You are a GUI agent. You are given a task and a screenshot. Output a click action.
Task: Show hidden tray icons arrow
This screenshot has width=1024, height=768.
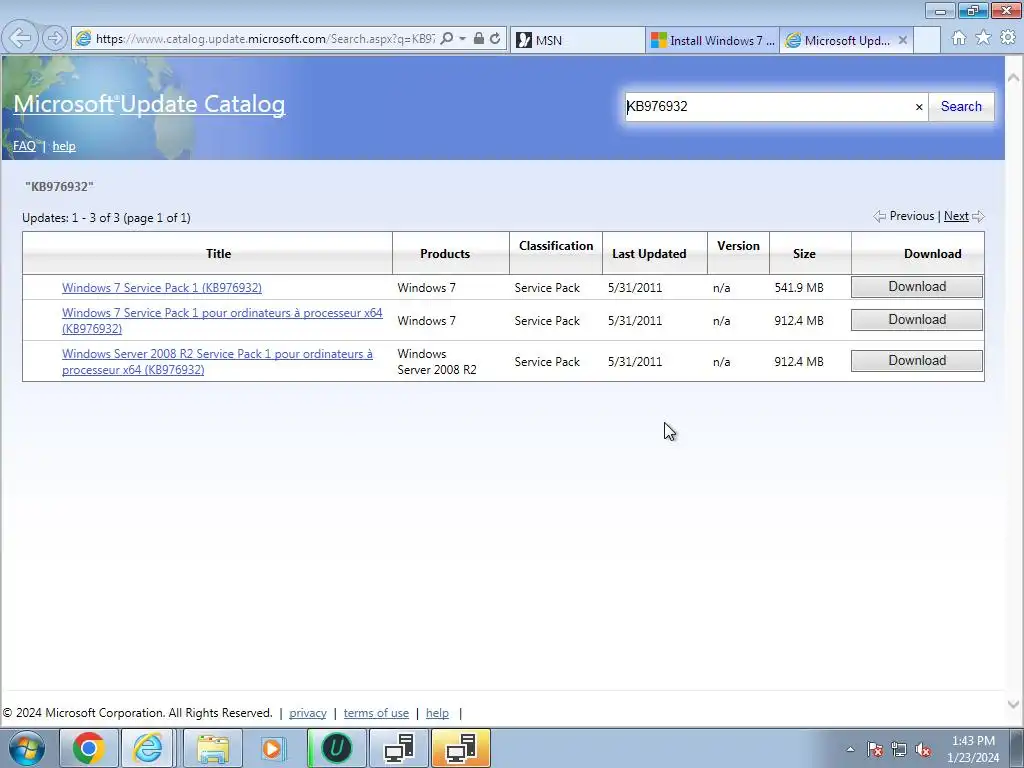[850, 750]
